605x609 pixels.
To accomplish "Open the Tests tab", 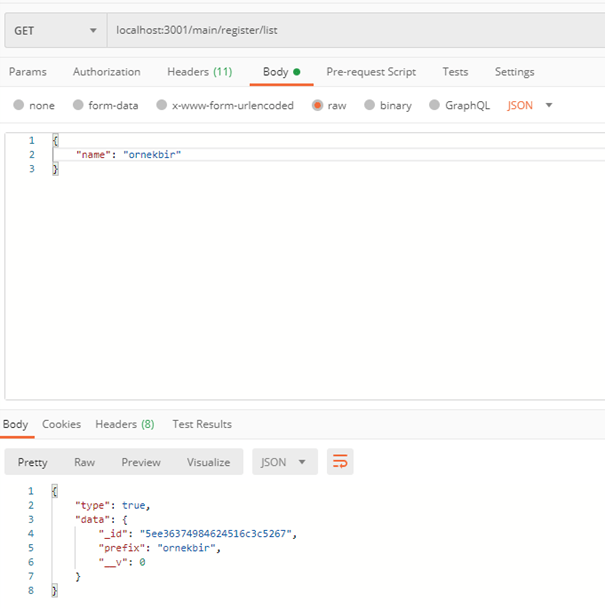I will tap(455, 72).
